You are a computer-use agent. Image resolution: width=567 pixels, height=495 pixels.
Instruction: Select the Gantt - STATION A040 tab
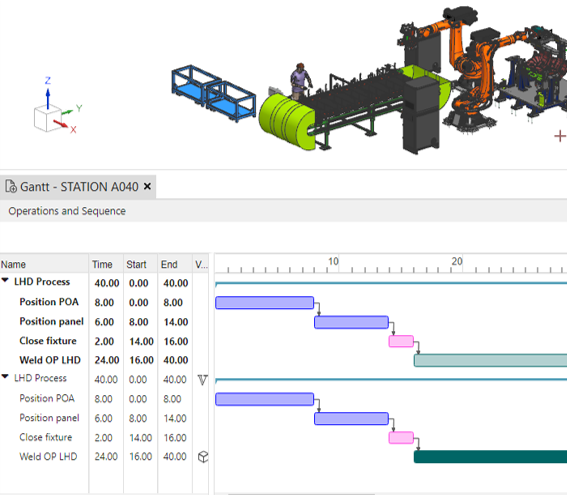78,187
